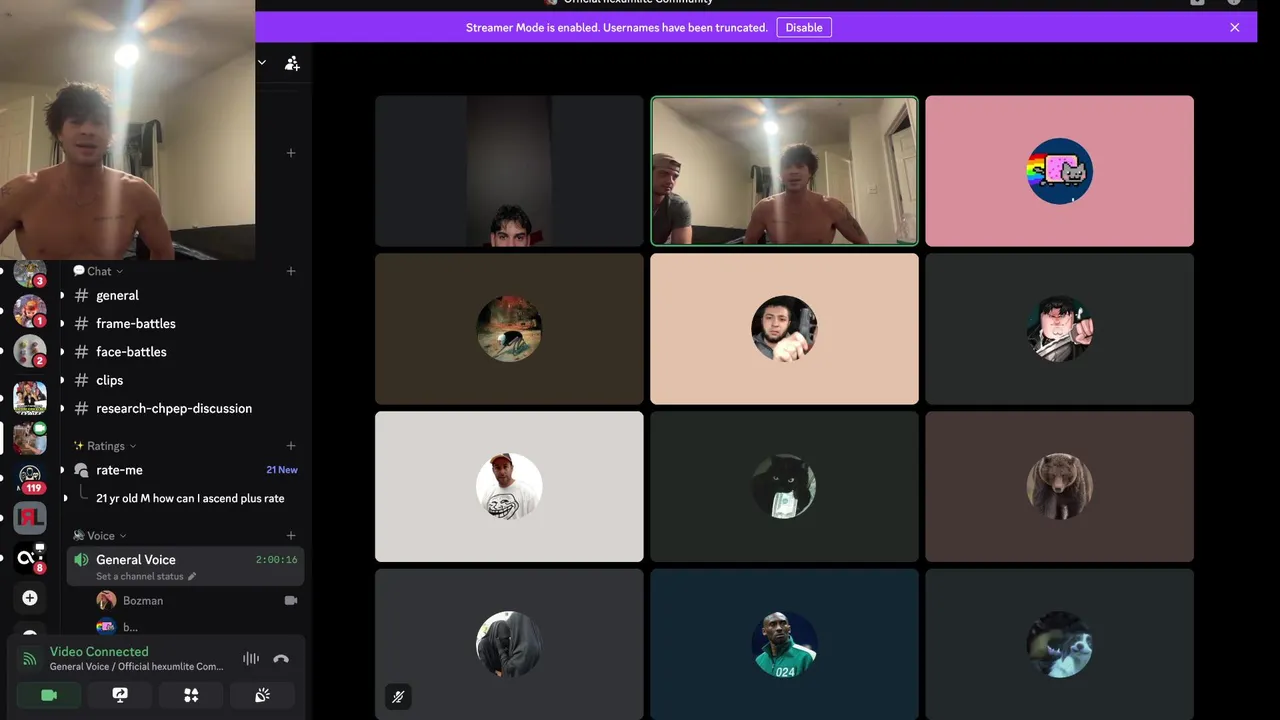Disconnect from the voice call
This screenshot has width=1280, height=720.
pos(281,659)
